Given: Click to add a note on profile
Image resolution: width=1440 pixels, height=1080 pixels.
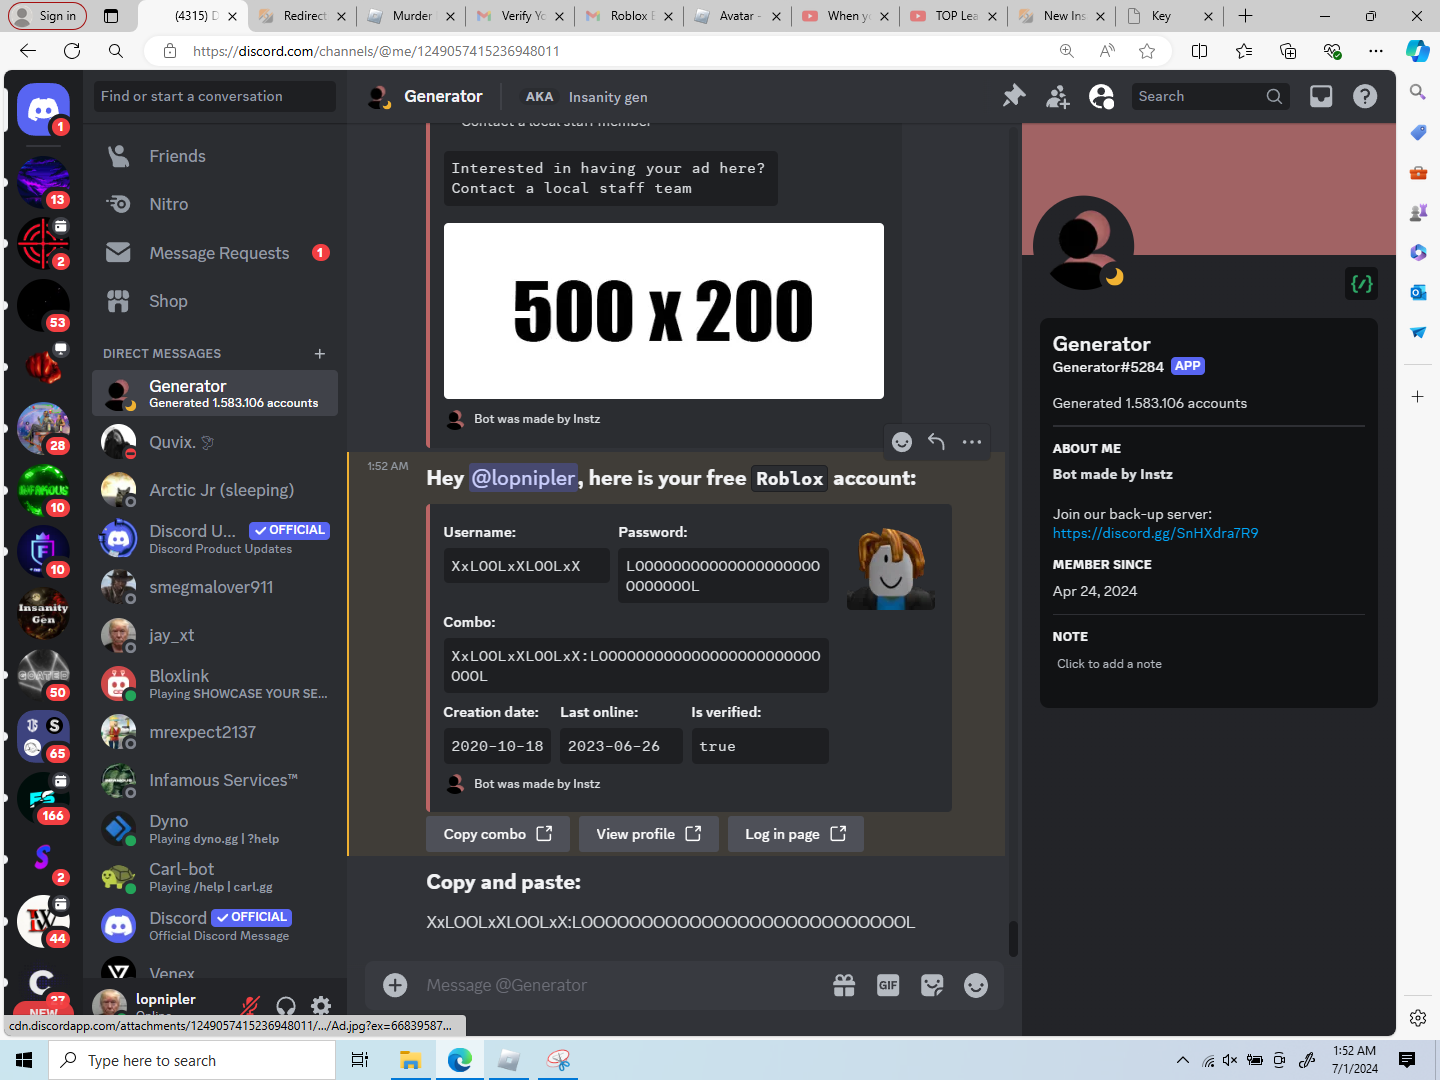Looking at the screenshot, I should tap(1109, 664).
